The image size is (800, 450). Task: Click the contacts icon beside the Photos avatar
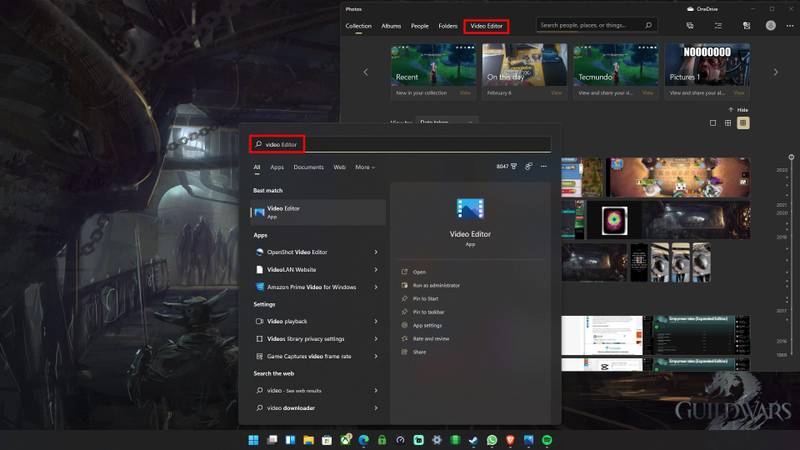[746, 26]
